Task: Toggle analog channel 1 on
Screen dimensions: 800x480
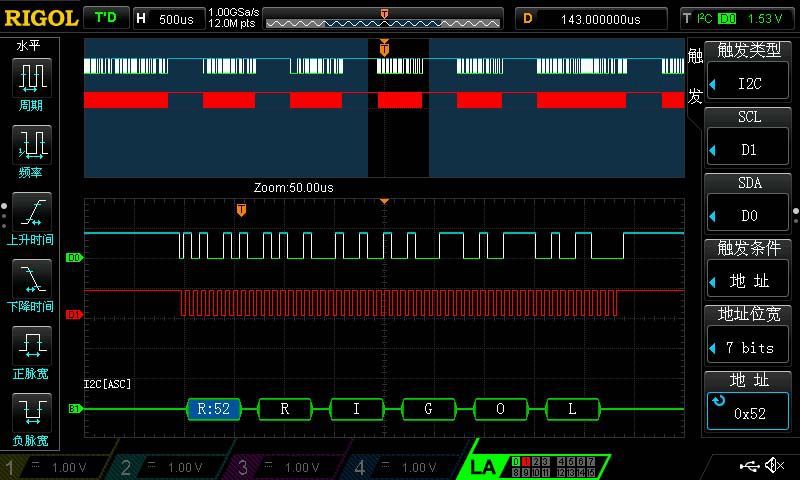Action: click(55, 467)
